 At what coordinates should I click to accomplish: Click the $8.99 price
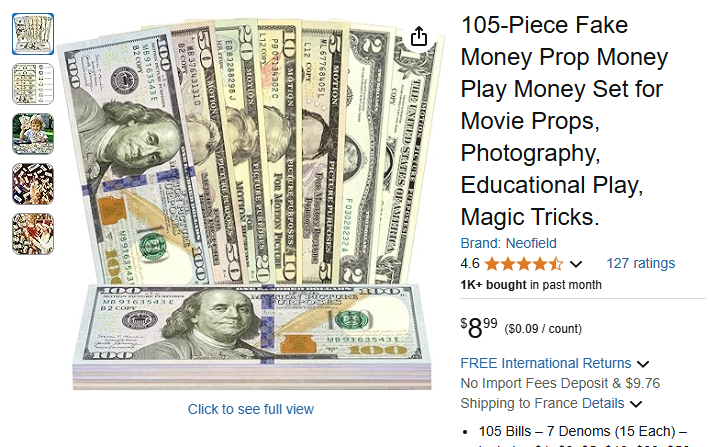479,327
